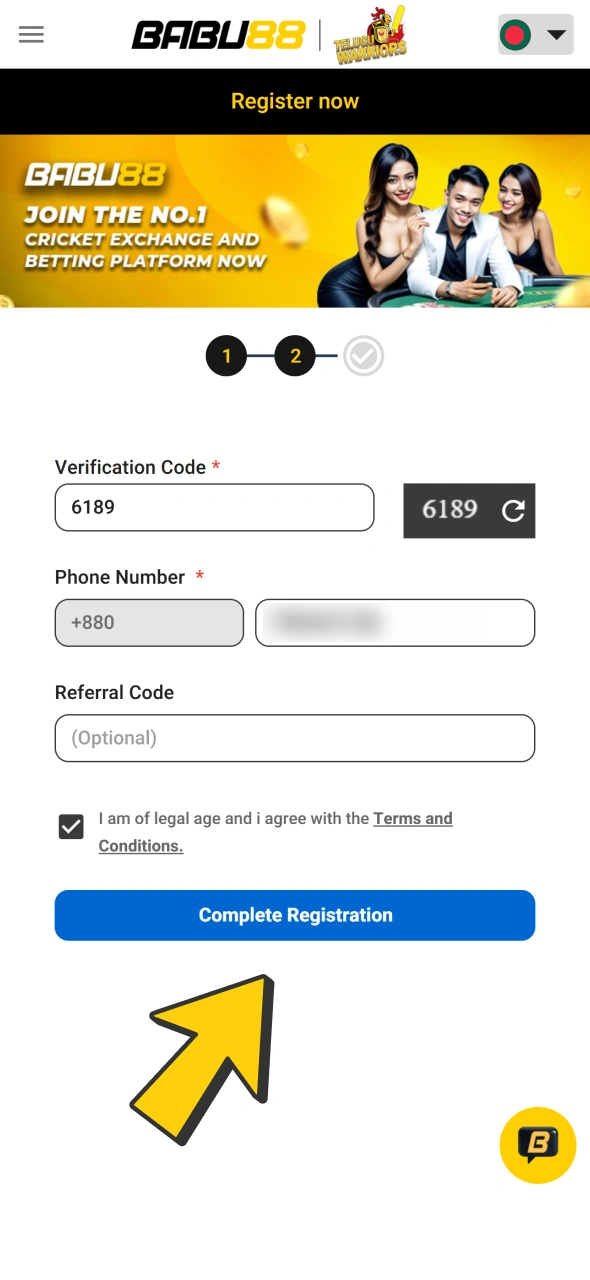This screenshot has height=1280, width=590.
Task: Toggle the Terms and Conditions consent box
Action: click(x=70, y=826)
